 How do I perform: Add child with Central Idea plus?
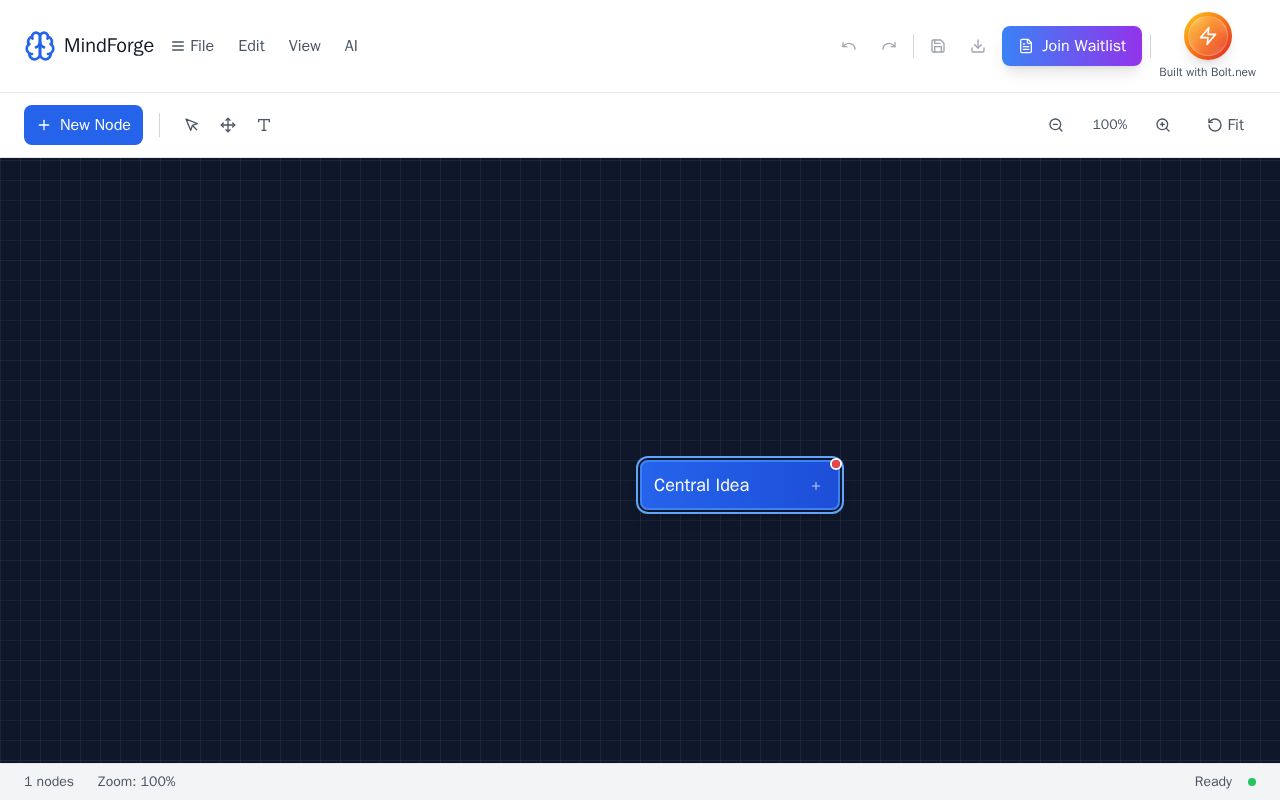(x=816, y=486)
